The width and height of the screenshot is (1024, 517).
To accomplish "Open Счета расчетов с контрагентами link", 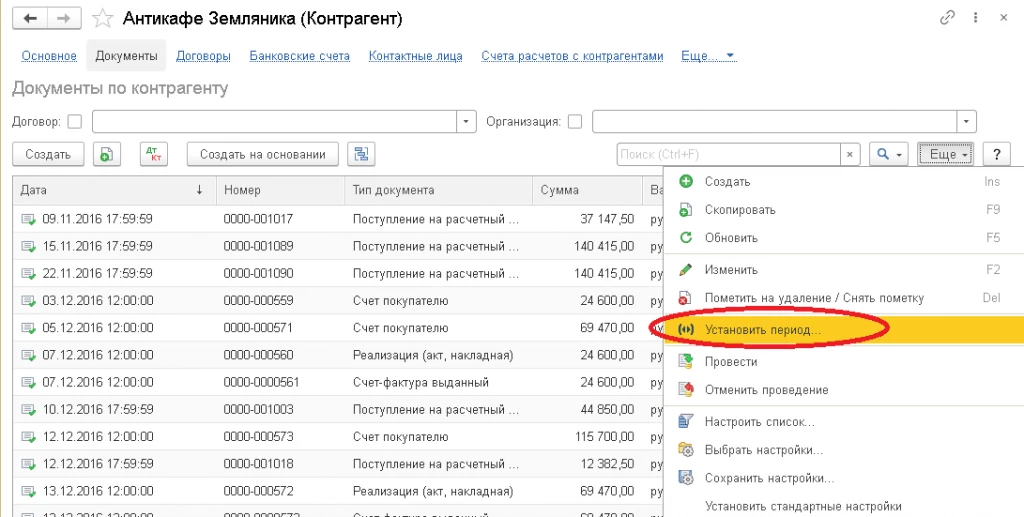I will tap(572, 56).
